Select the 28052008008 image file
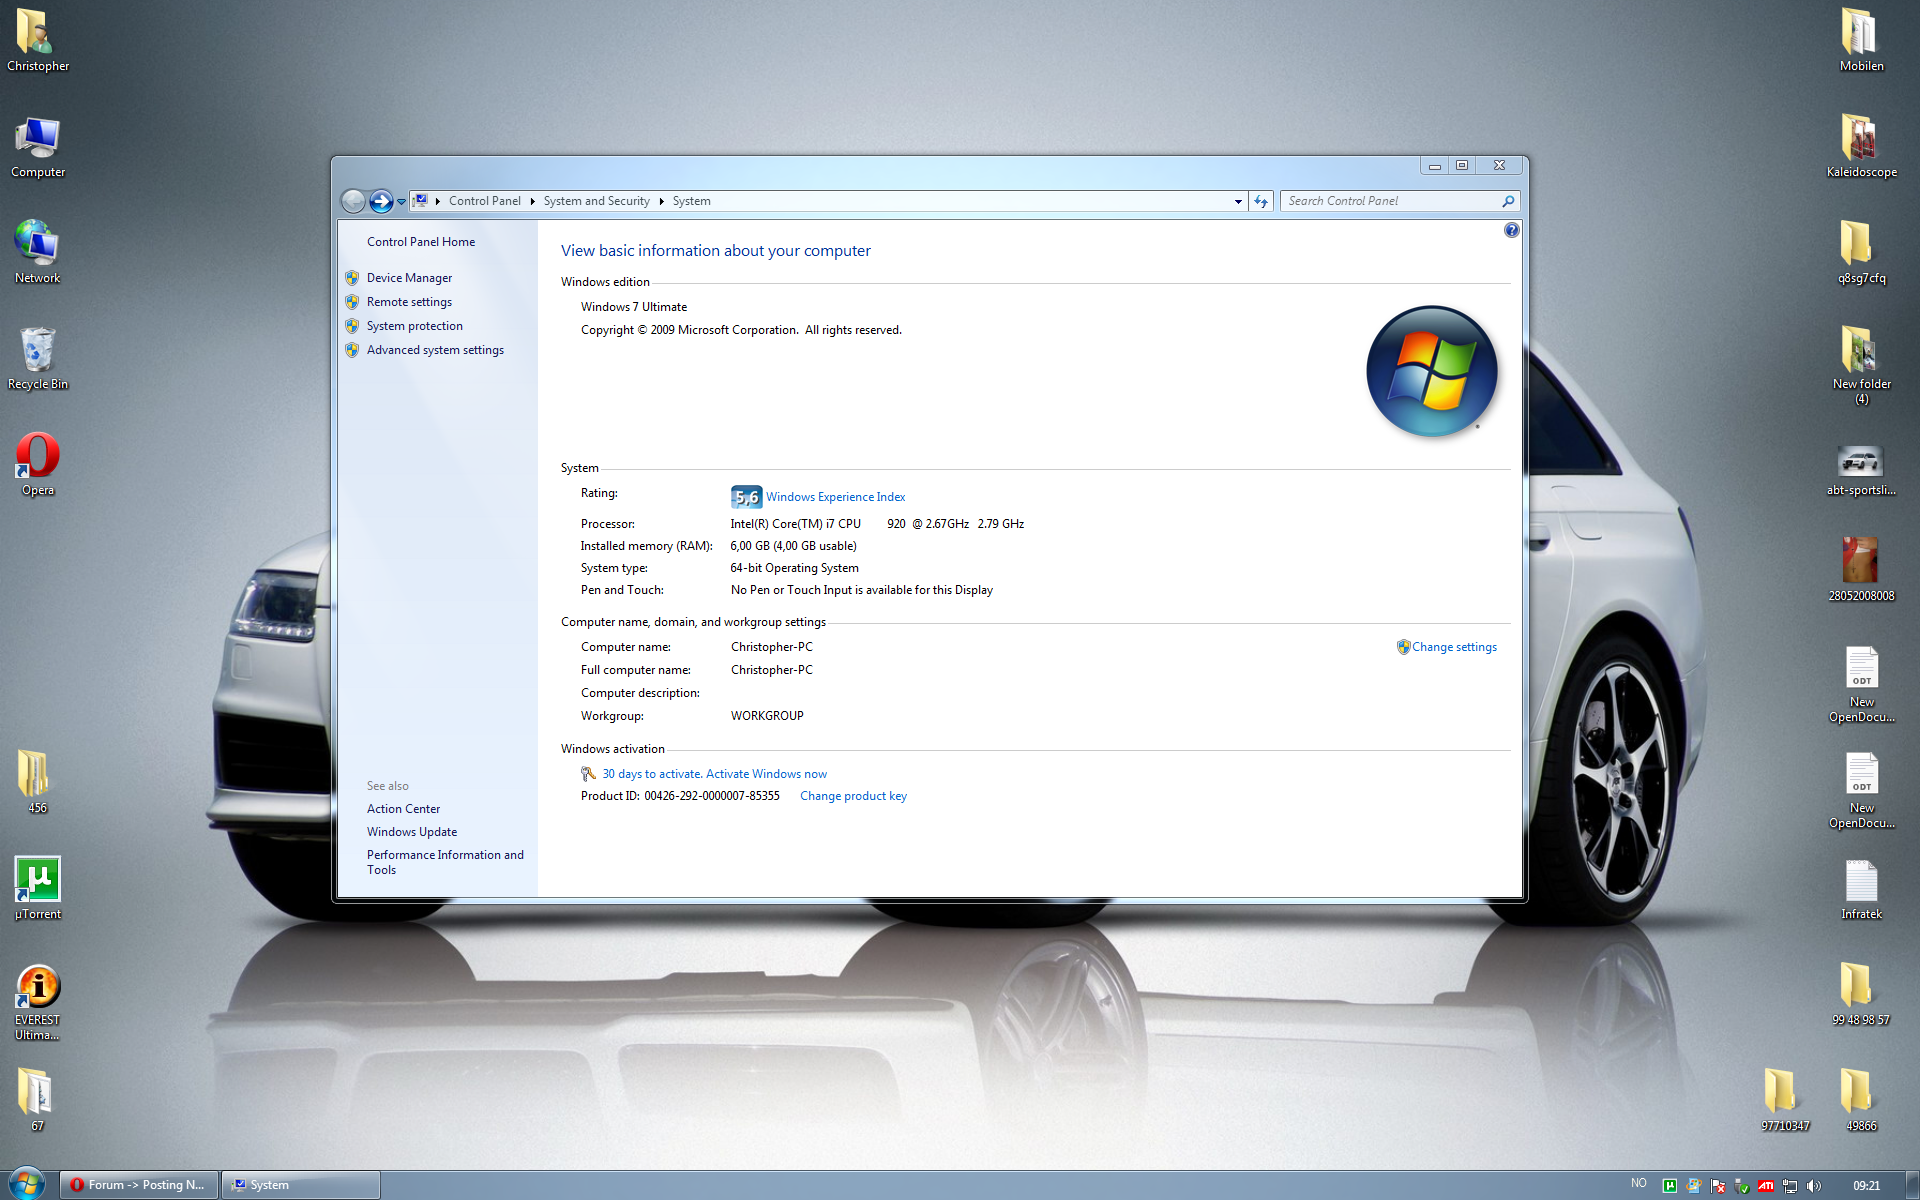Image resolution: width=1920 pixels, height=1200 pixels. tap(1861, 570)
